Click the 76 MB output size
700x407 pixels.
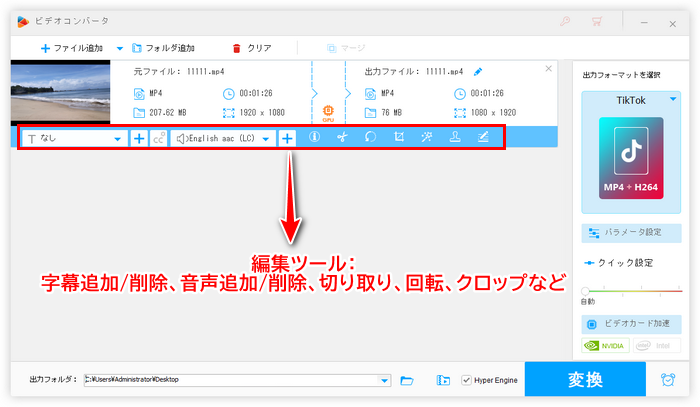[392, 112]
